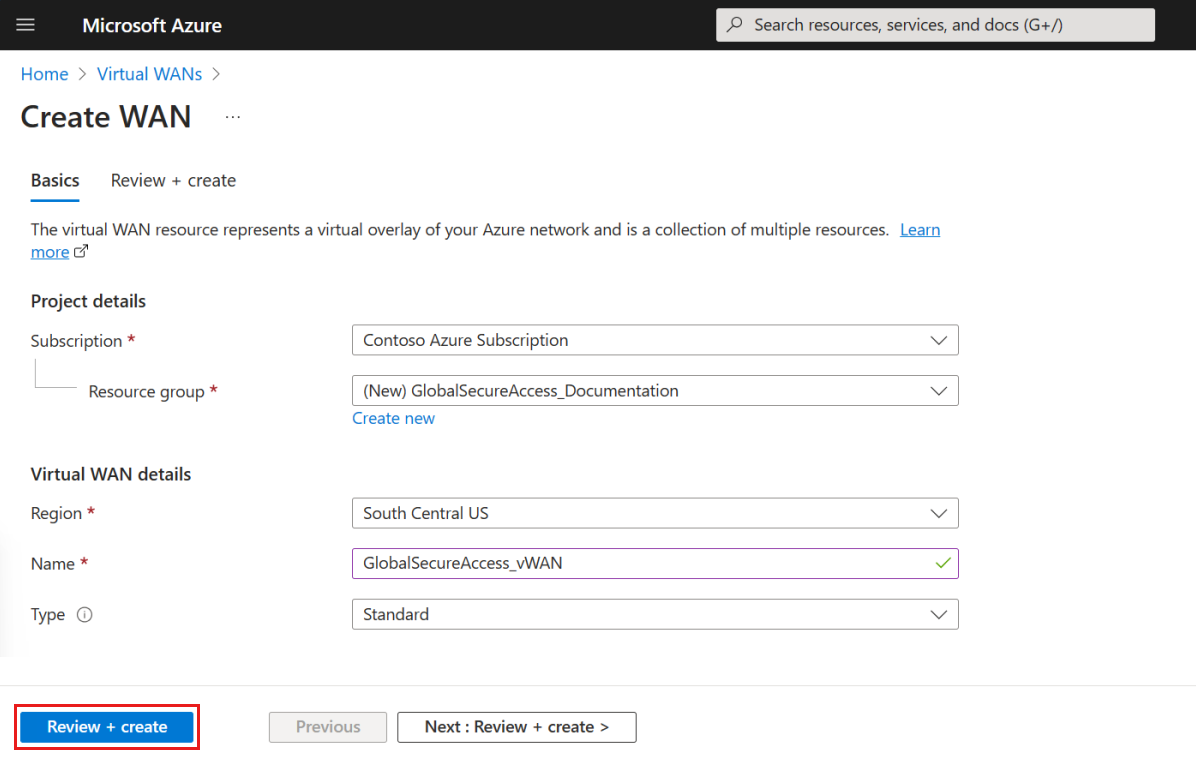1196x762 pixels.
Task: Open the Learn more link
Action: pyautogui.click(x=919, y=230)
